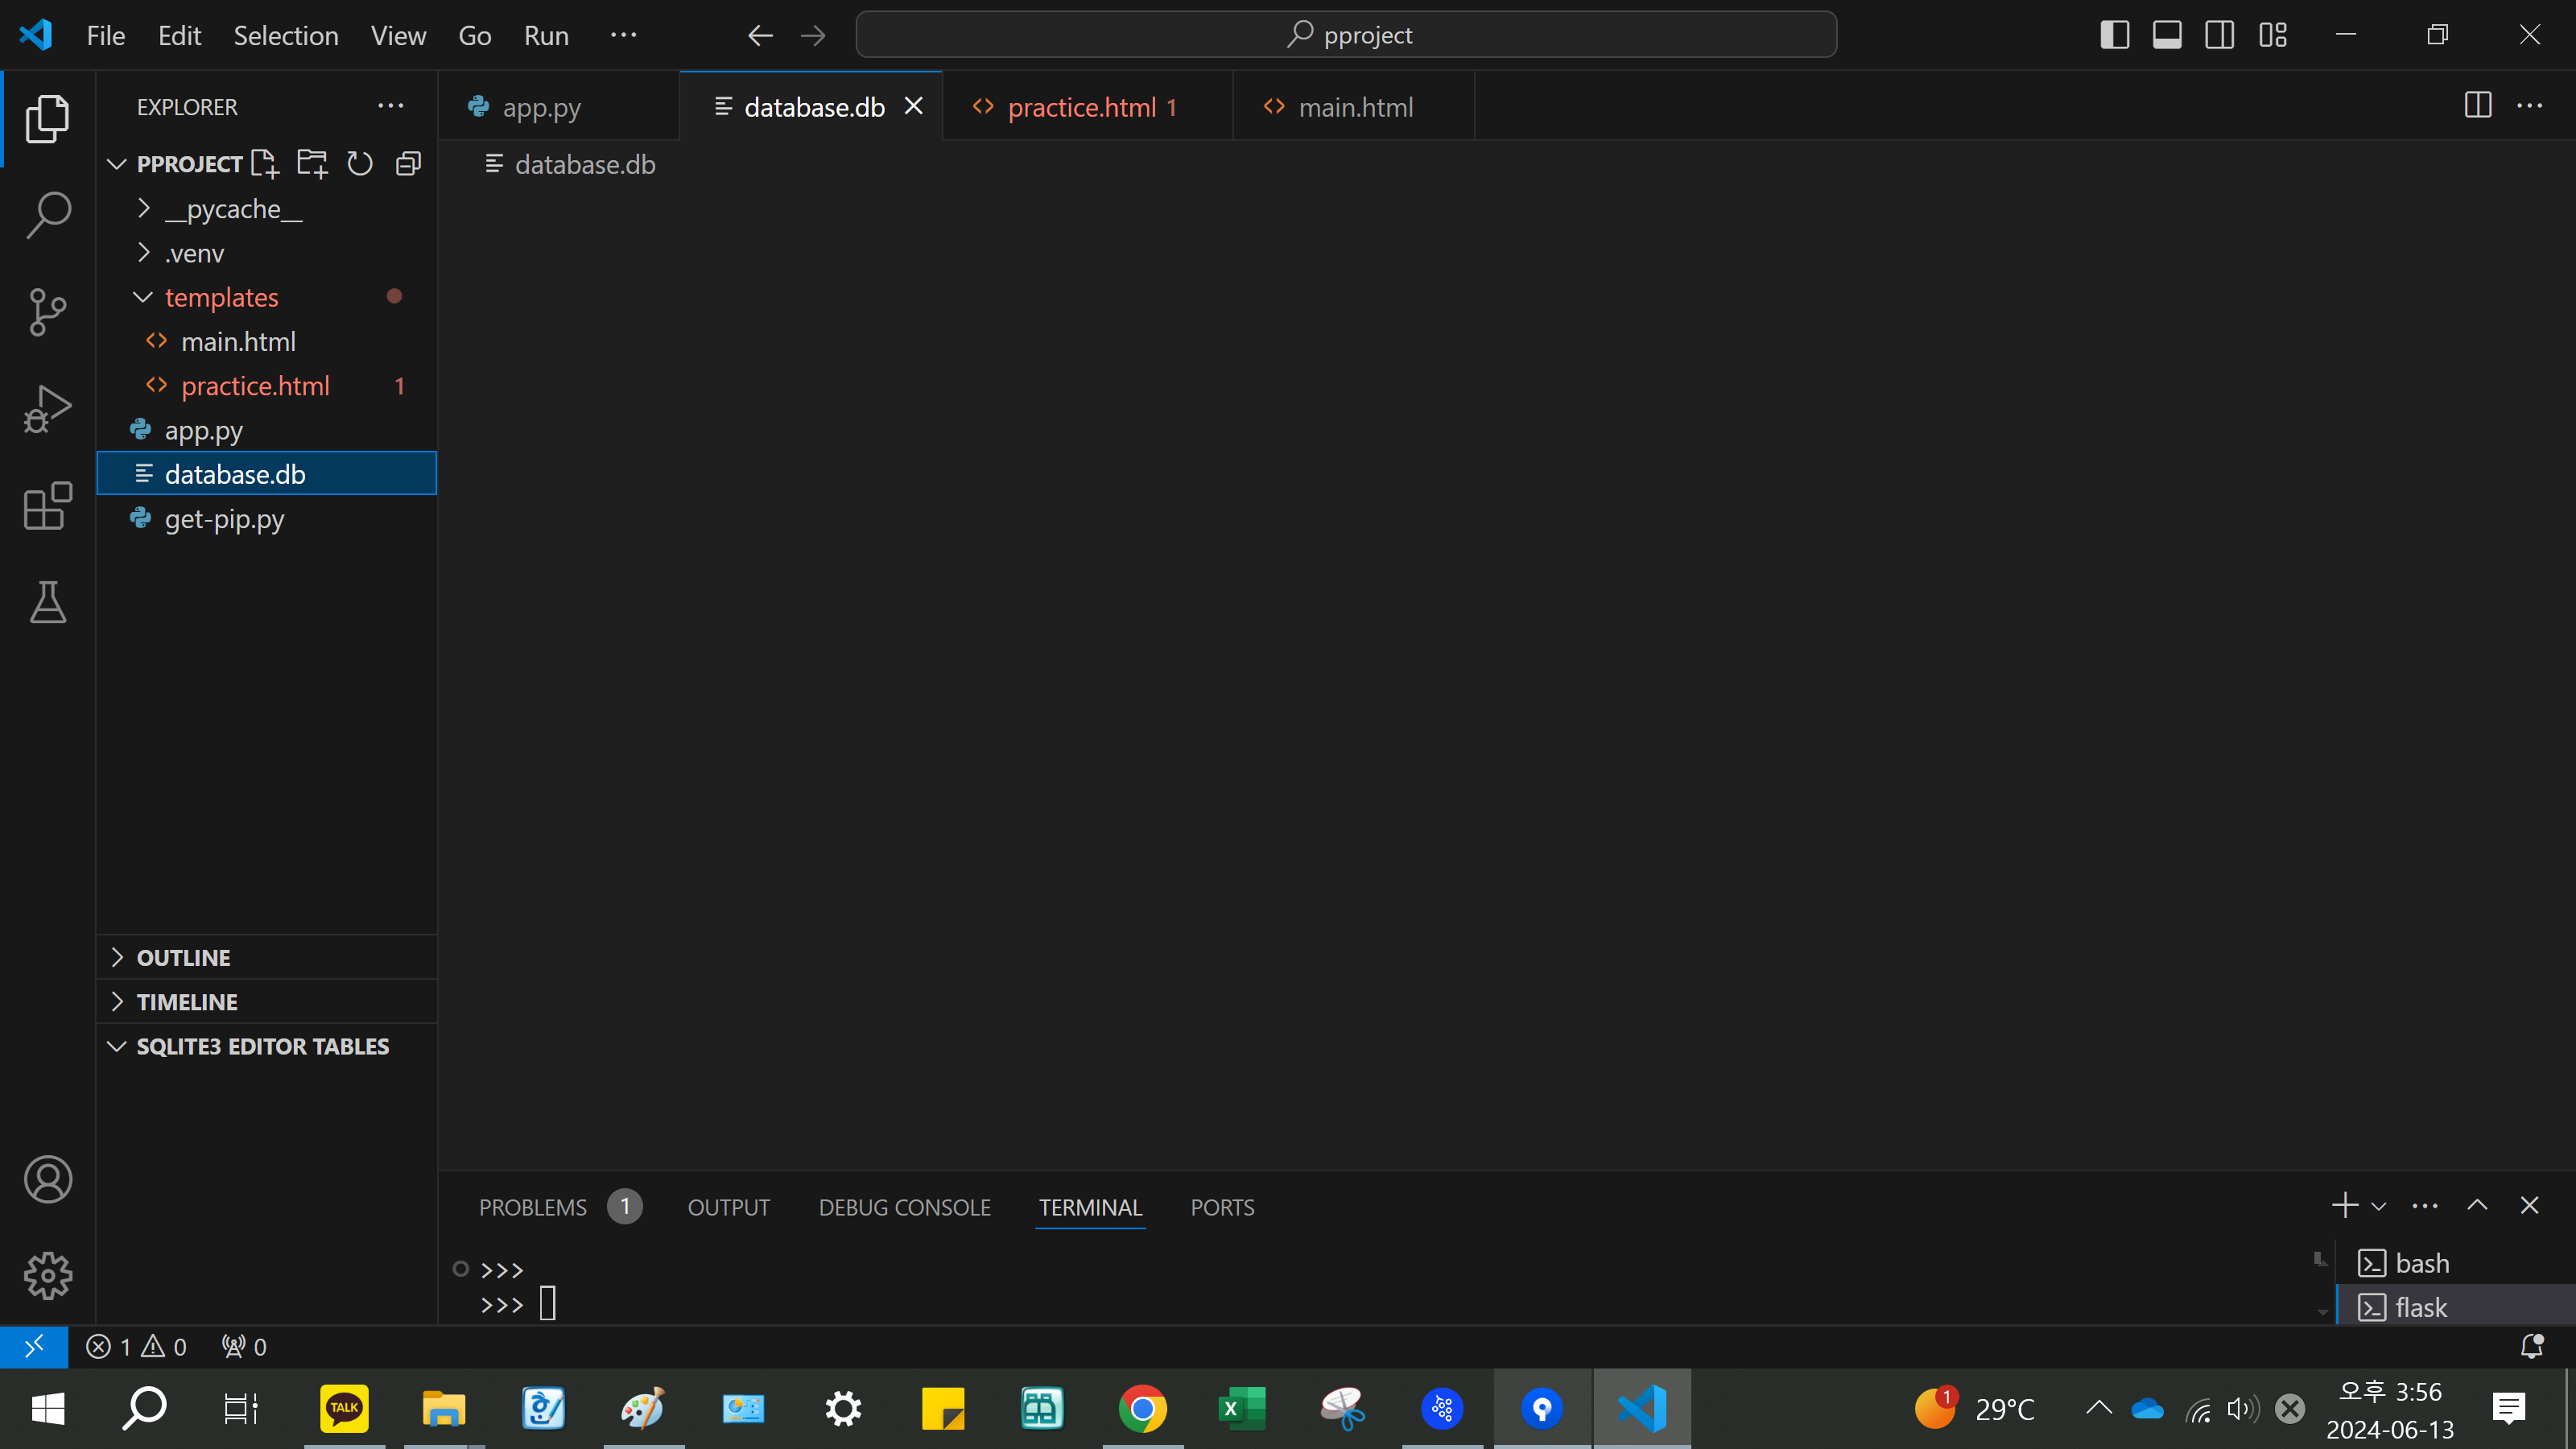The width and height of the screenshot is (2576, 1449).
Task: Create a new folder in PPROJECT
Action: tap(312, 163)
